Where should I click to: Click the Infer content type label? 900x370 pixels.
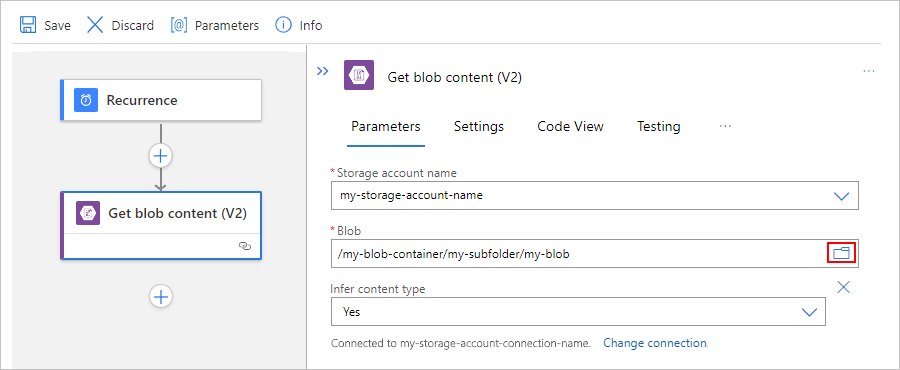(x=378, y=289)
